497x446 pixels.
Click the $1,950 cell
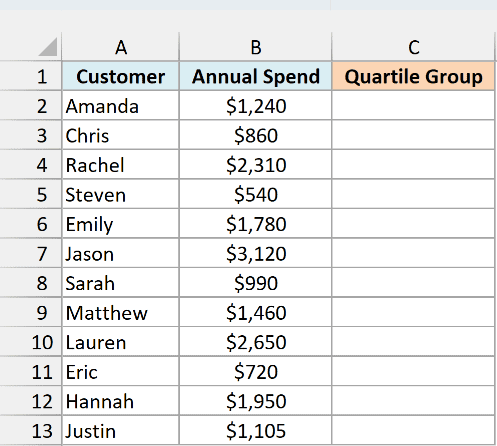click(x=255, y=401)
